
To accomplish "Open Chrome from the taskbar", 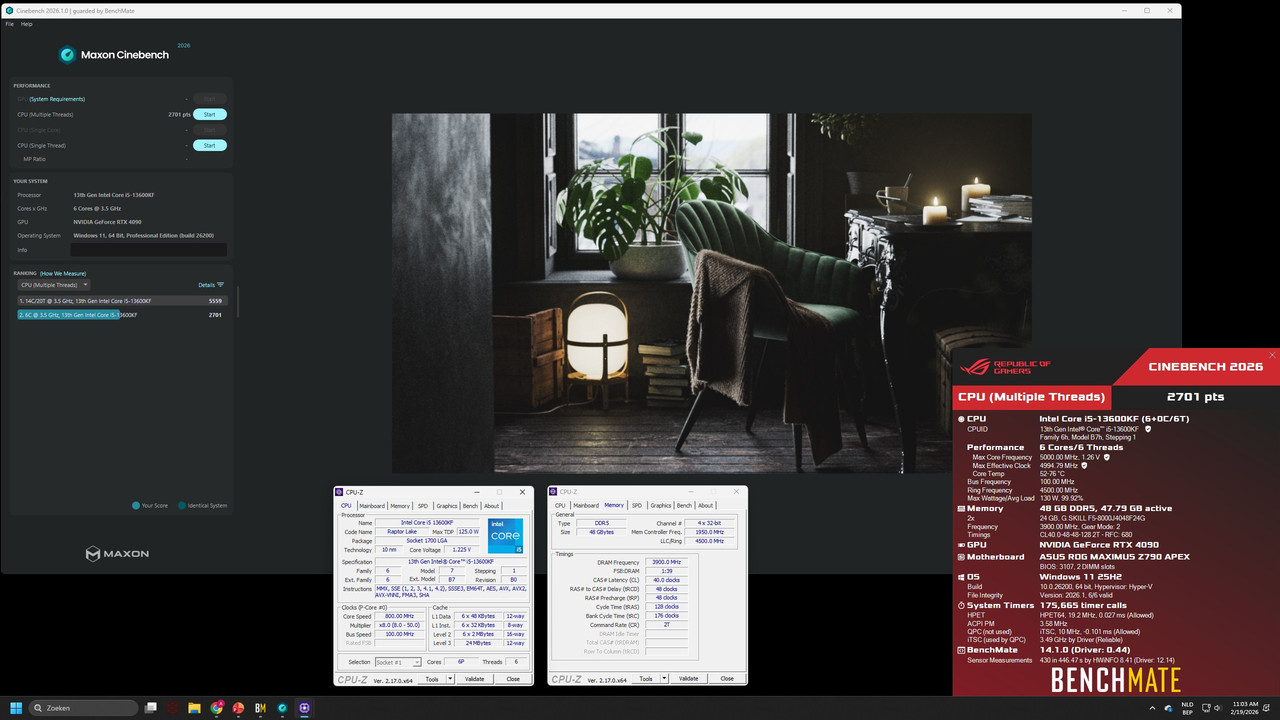I will coord(217,708).
